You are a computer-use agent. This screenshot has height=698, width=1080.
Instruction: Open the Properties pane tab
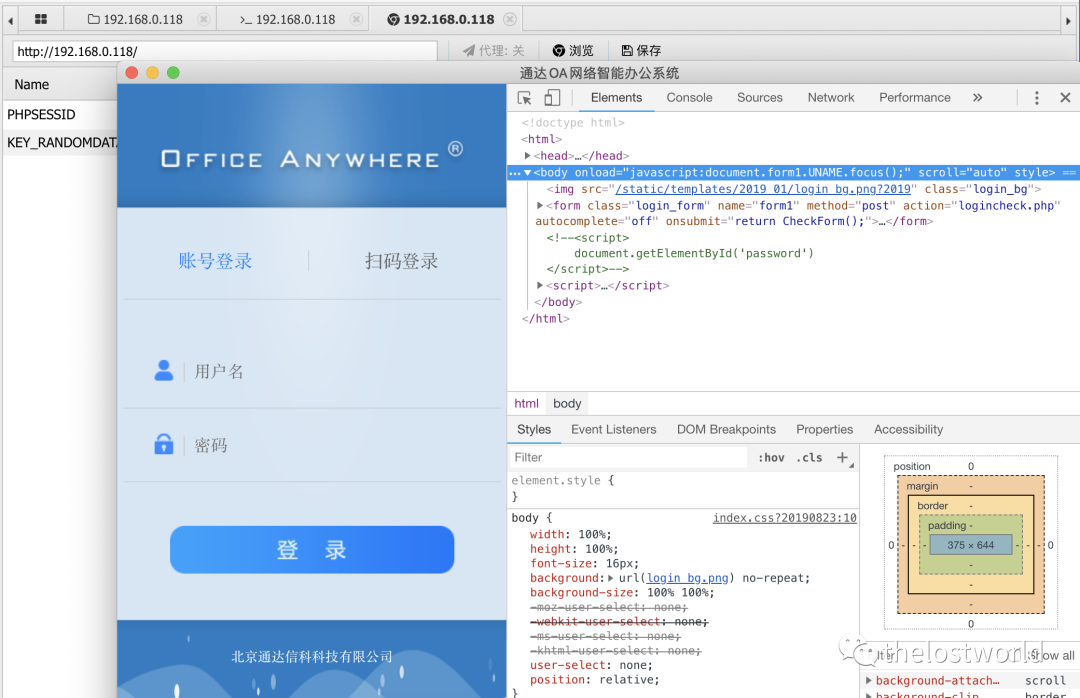(824, 429)
